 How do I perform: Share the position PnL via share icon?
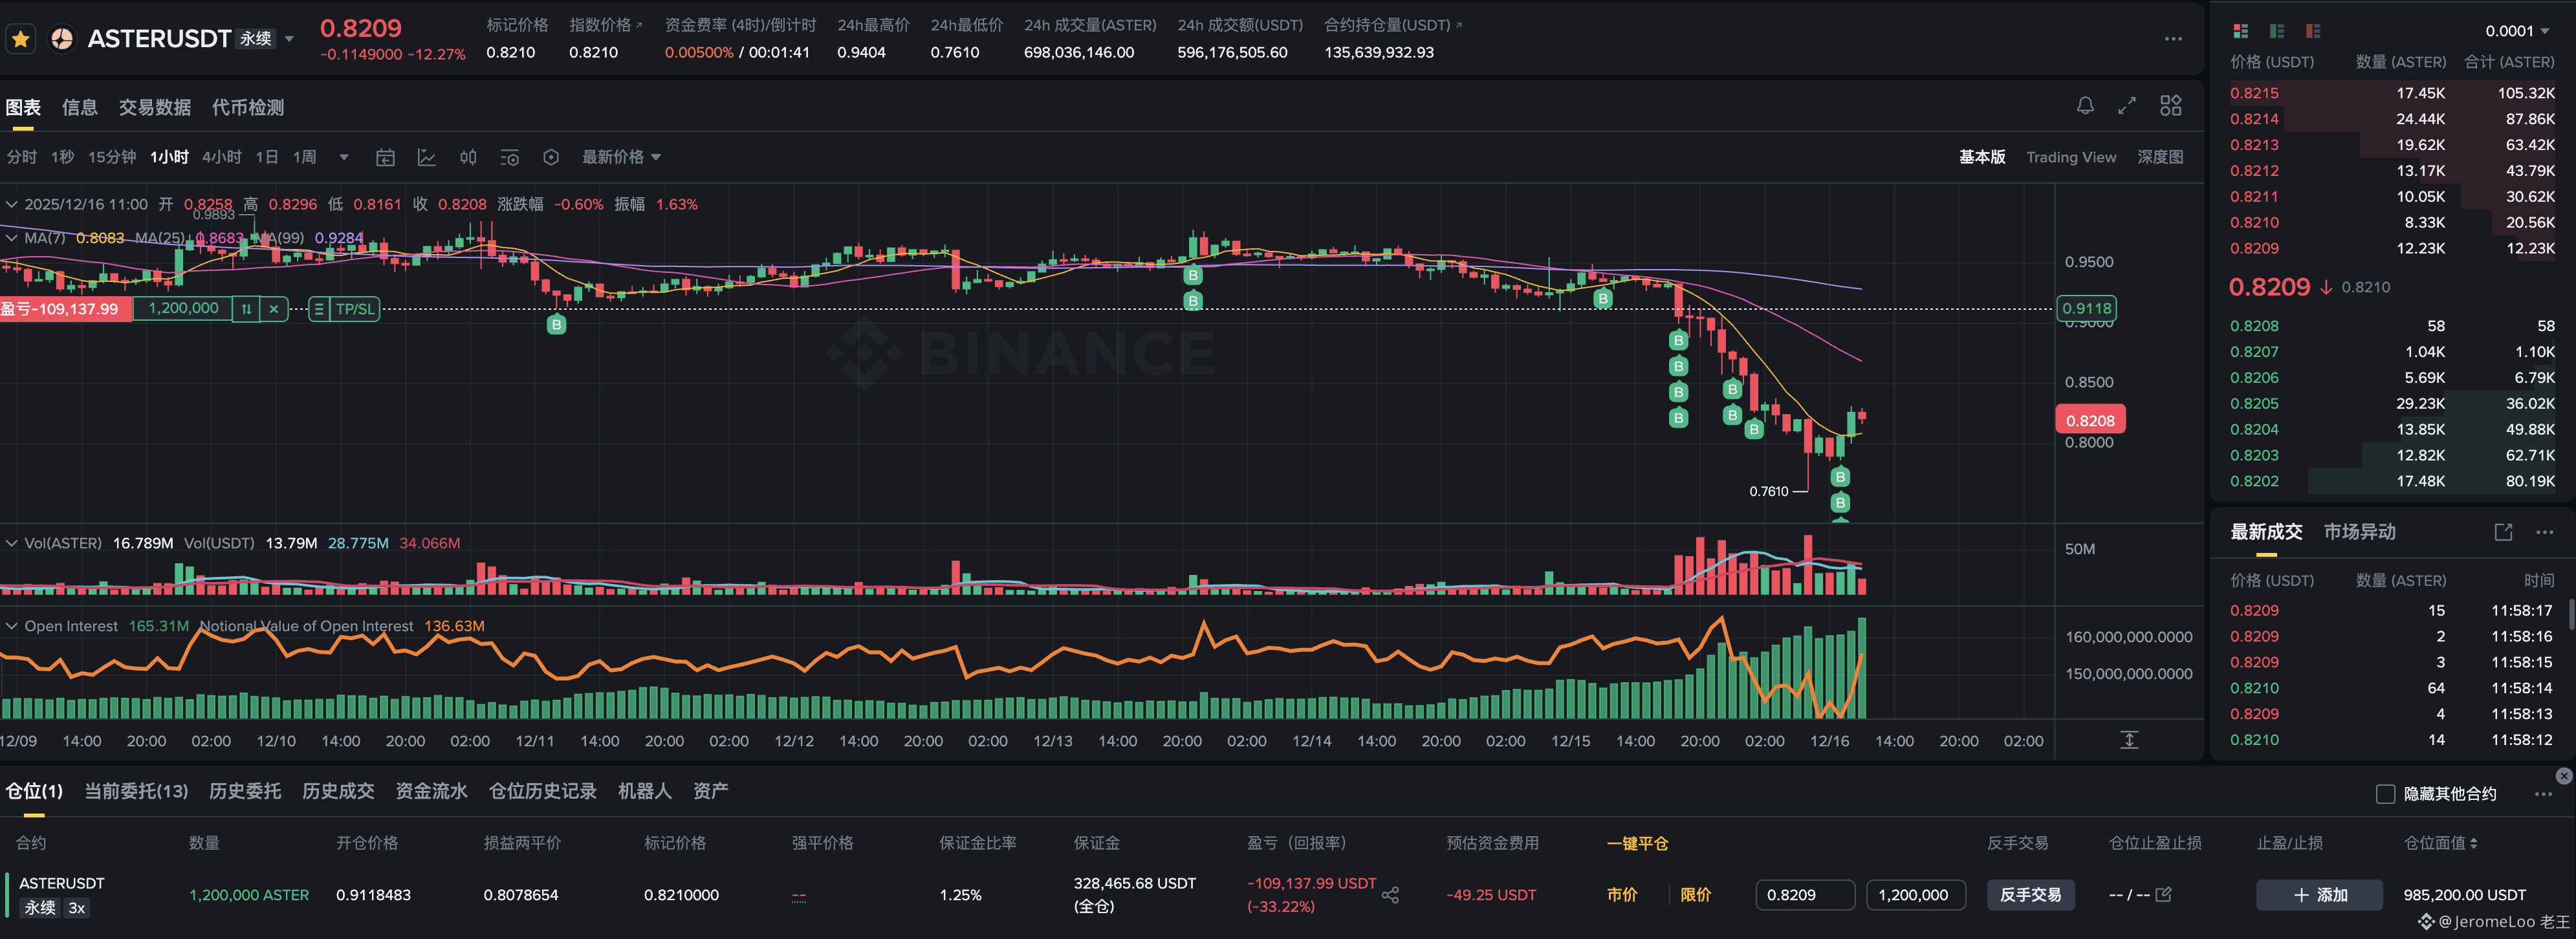click(x=1390, y=895)
